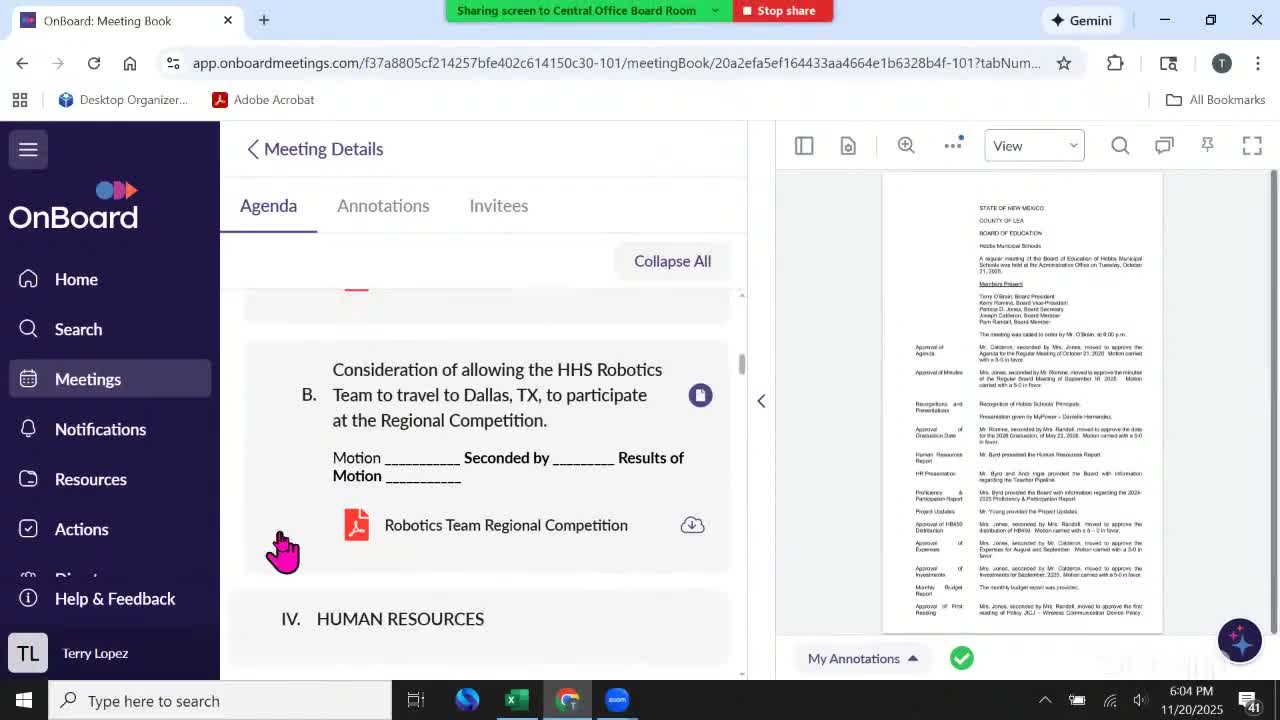Click the green checkmark status icon
Viewport: 1280px width, 720px height.
pos(961,658)
